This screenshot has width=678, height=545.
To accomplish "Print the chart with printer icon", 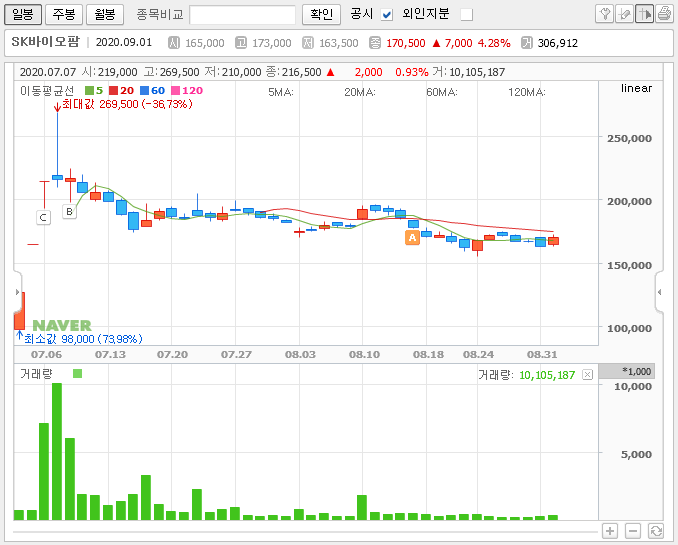I will point(664,14).
